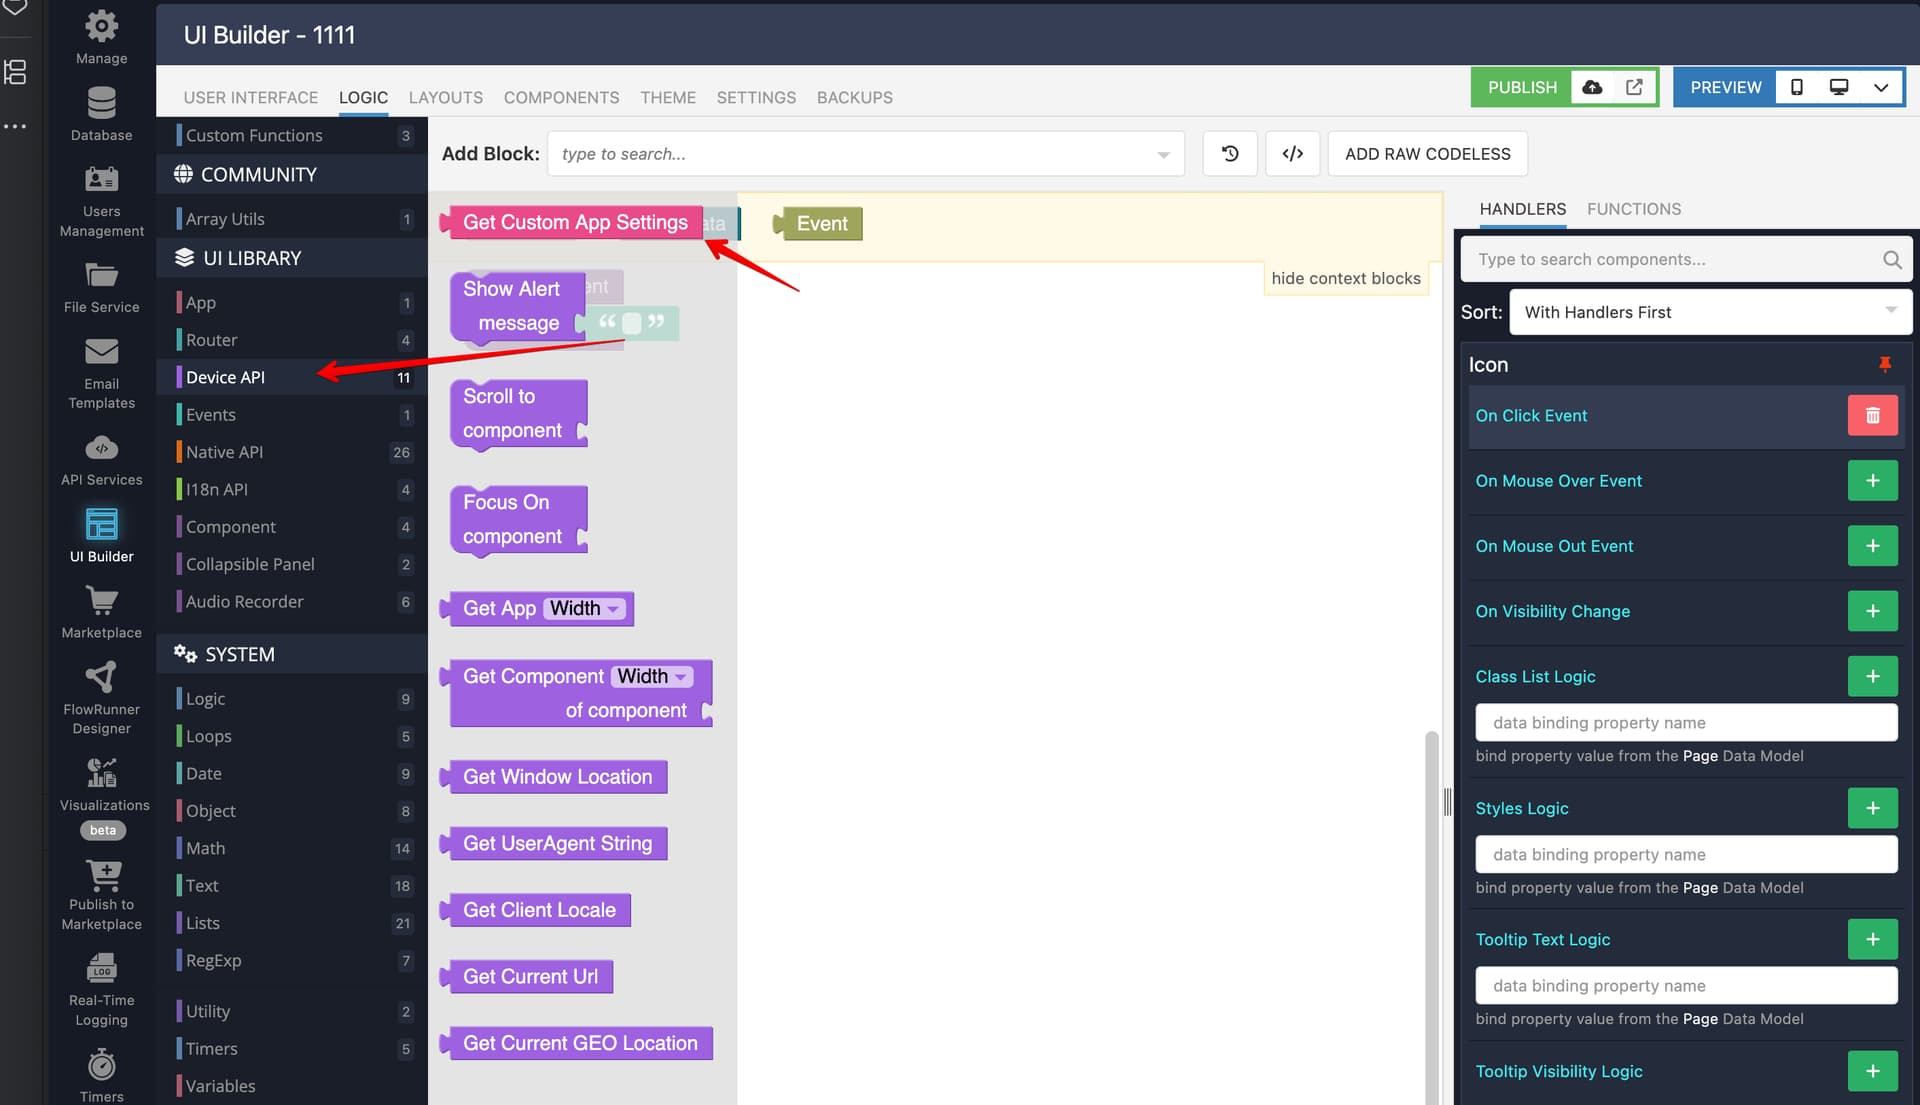The width and height of the screenshot is (1920, 1105).
Task: Open Width dropdown in Get App block
Action: (586, 609)
